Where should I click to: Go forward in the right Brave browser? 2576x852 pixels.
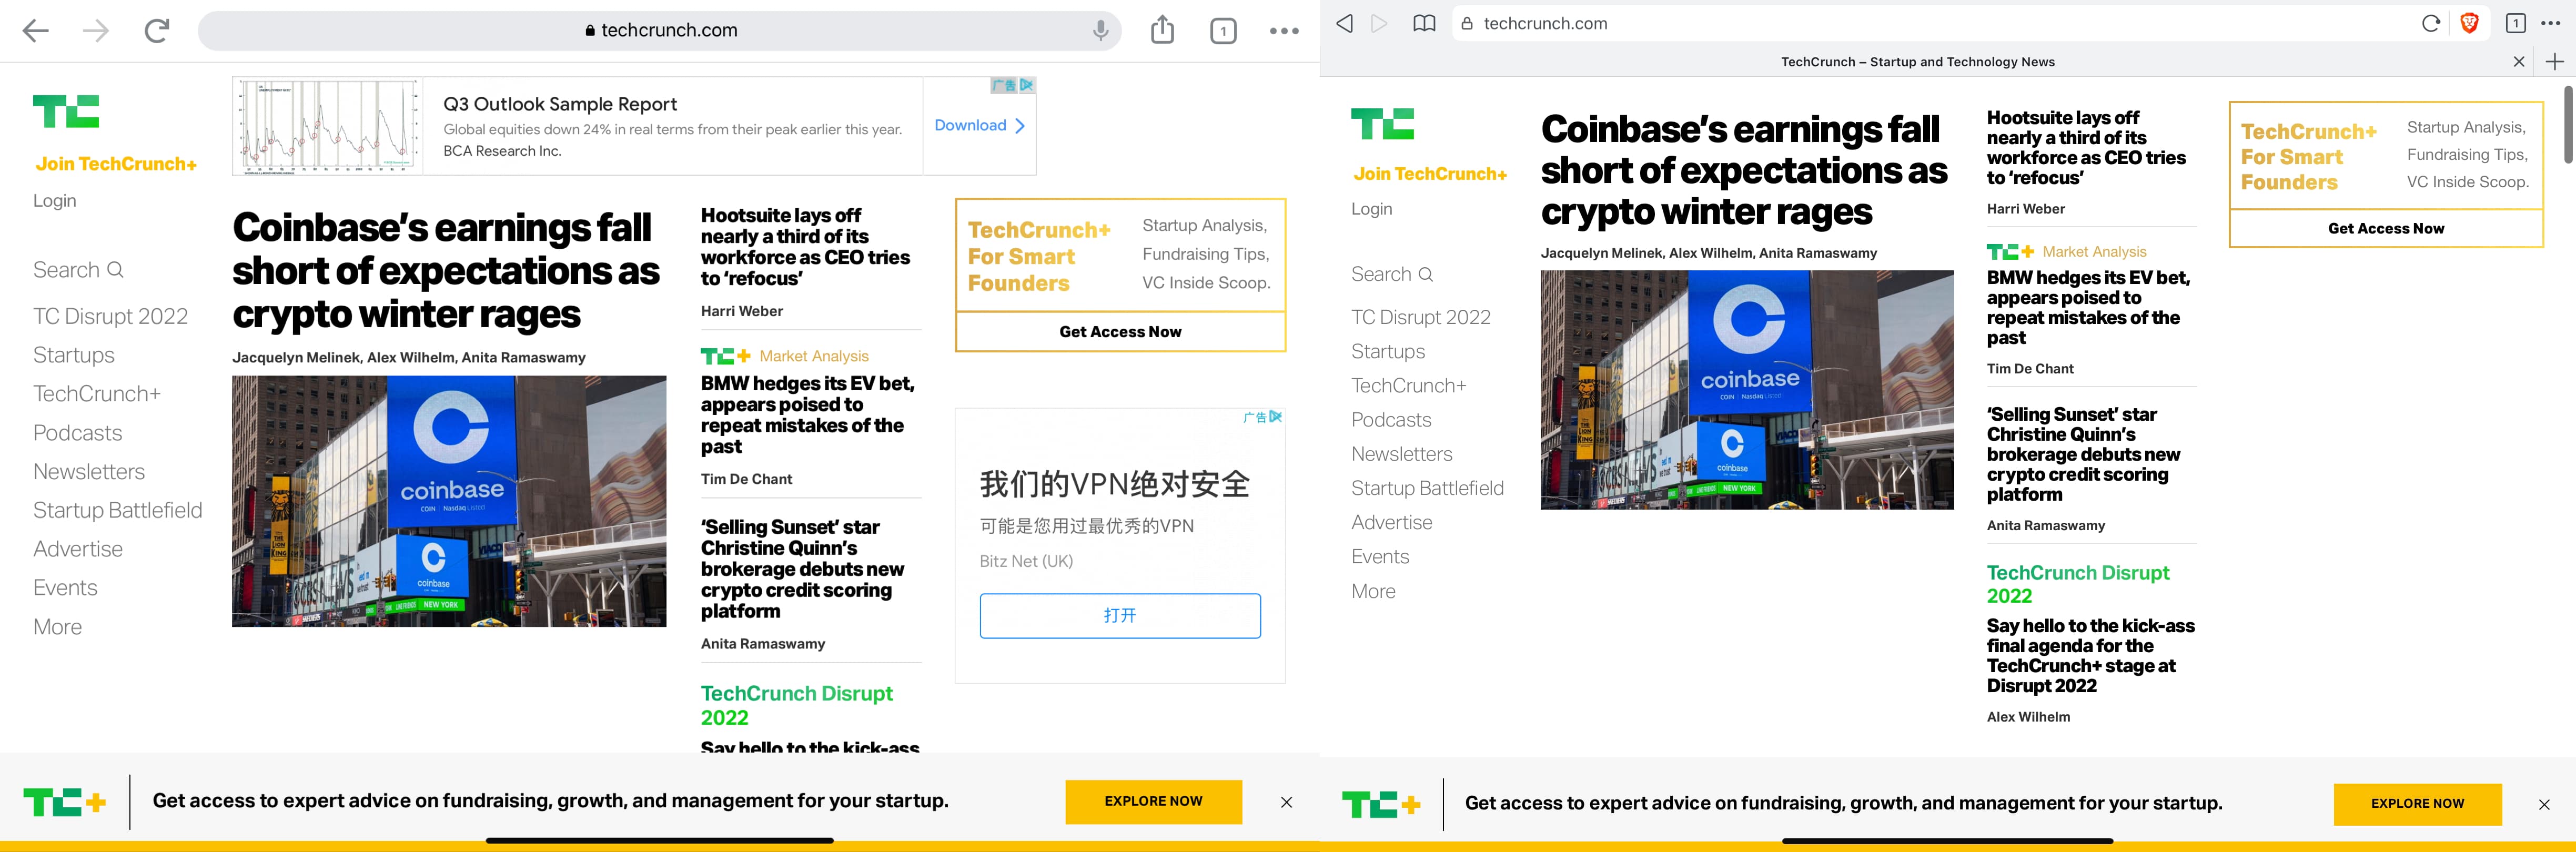[x=1379, y=23]
